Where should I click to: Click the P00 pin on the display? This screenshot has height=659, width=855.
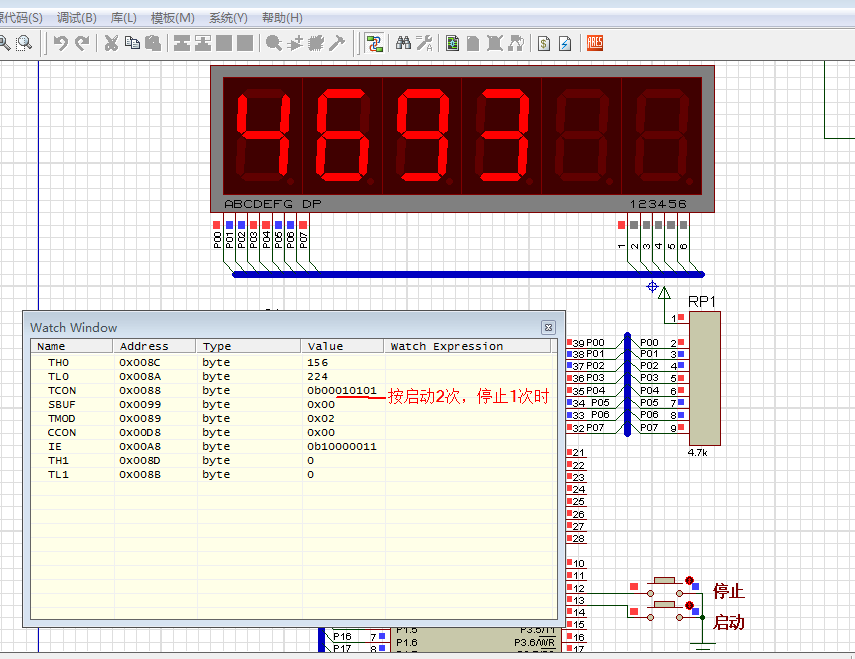[x=216, y=225]
